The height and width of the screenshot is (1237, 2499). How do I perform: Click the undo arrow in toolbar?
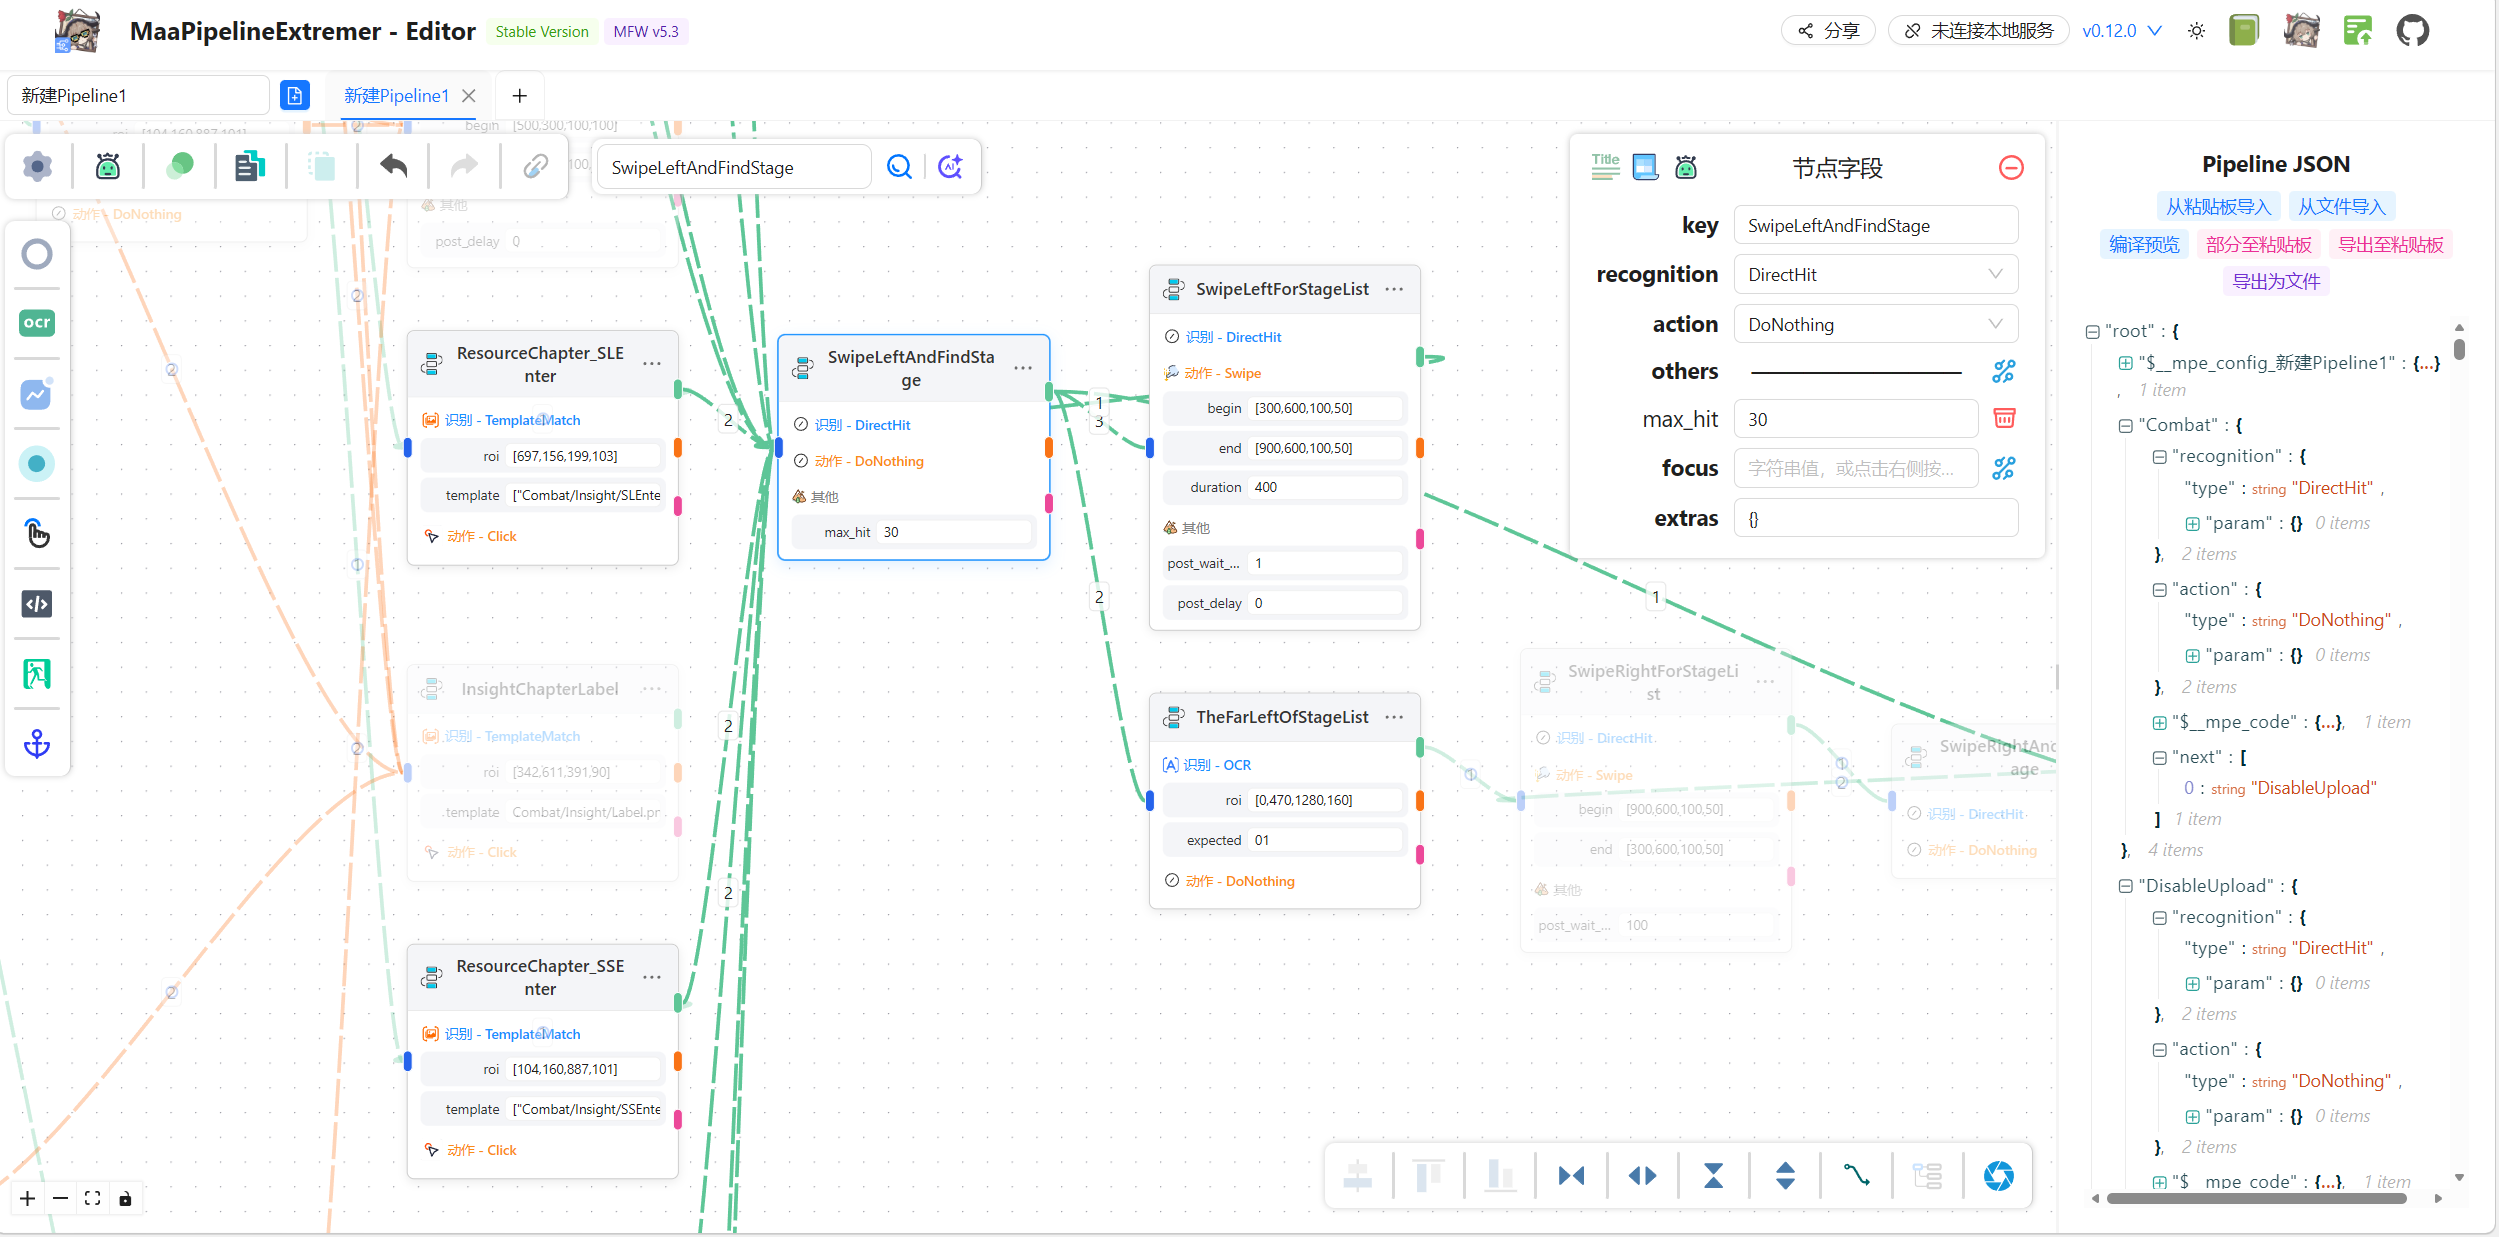pyautogui.click(x=393, y=166)
